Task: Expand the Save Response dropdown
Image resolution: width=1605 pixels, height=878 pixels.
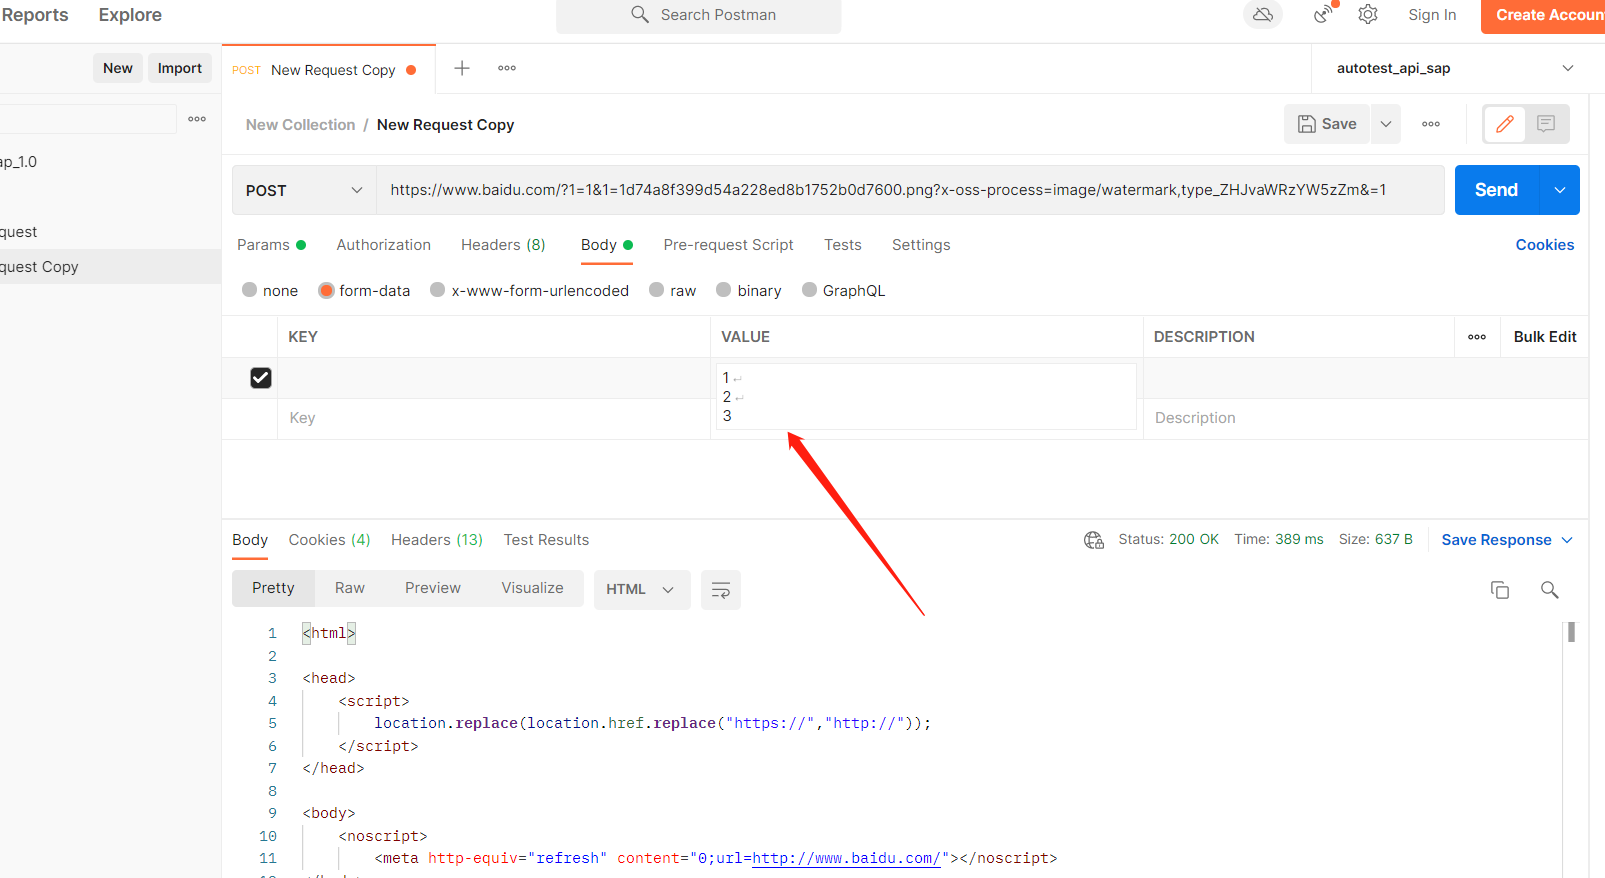Action: click(1567, 540)
